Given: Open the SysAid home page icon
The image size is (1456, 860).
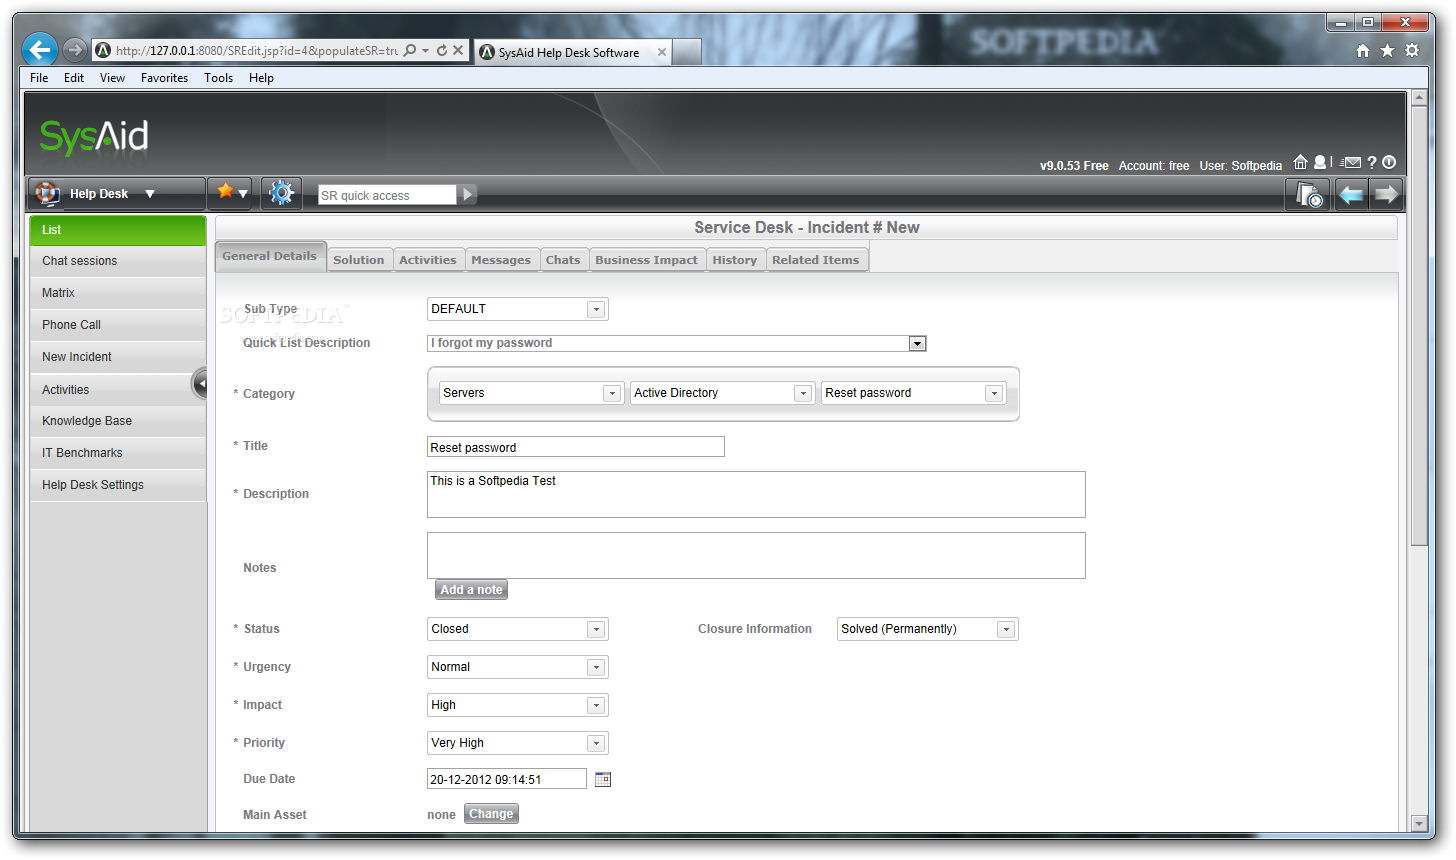Looking at the screenshot, I should coord(1300,162).
